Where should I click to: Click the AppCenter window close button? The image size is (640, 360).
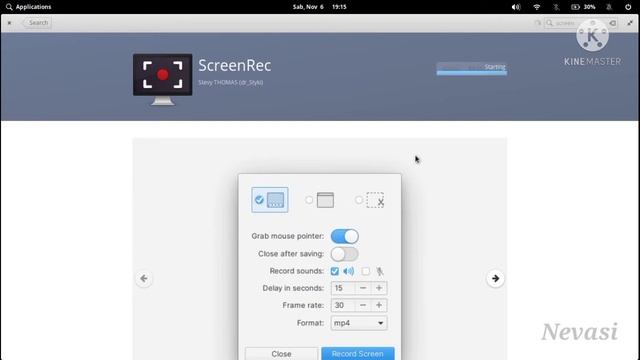pyautogui.click(x=9, y=23)
